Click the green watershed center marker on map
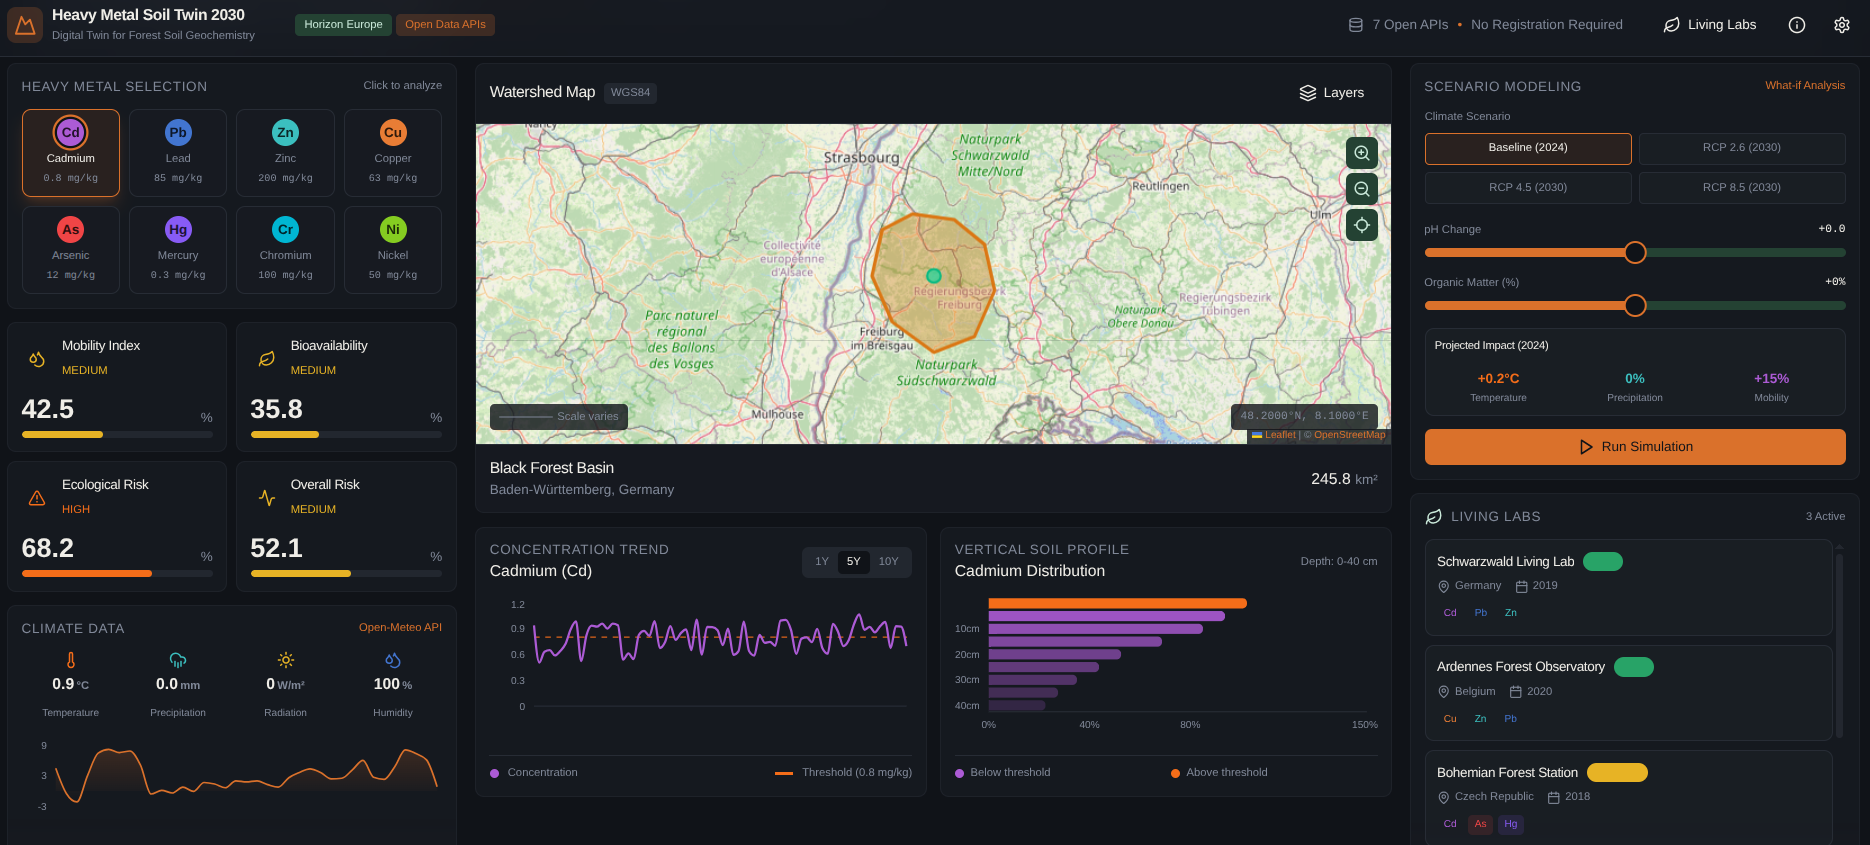Viewport: 1870px width, 845px height. [934, 276]
